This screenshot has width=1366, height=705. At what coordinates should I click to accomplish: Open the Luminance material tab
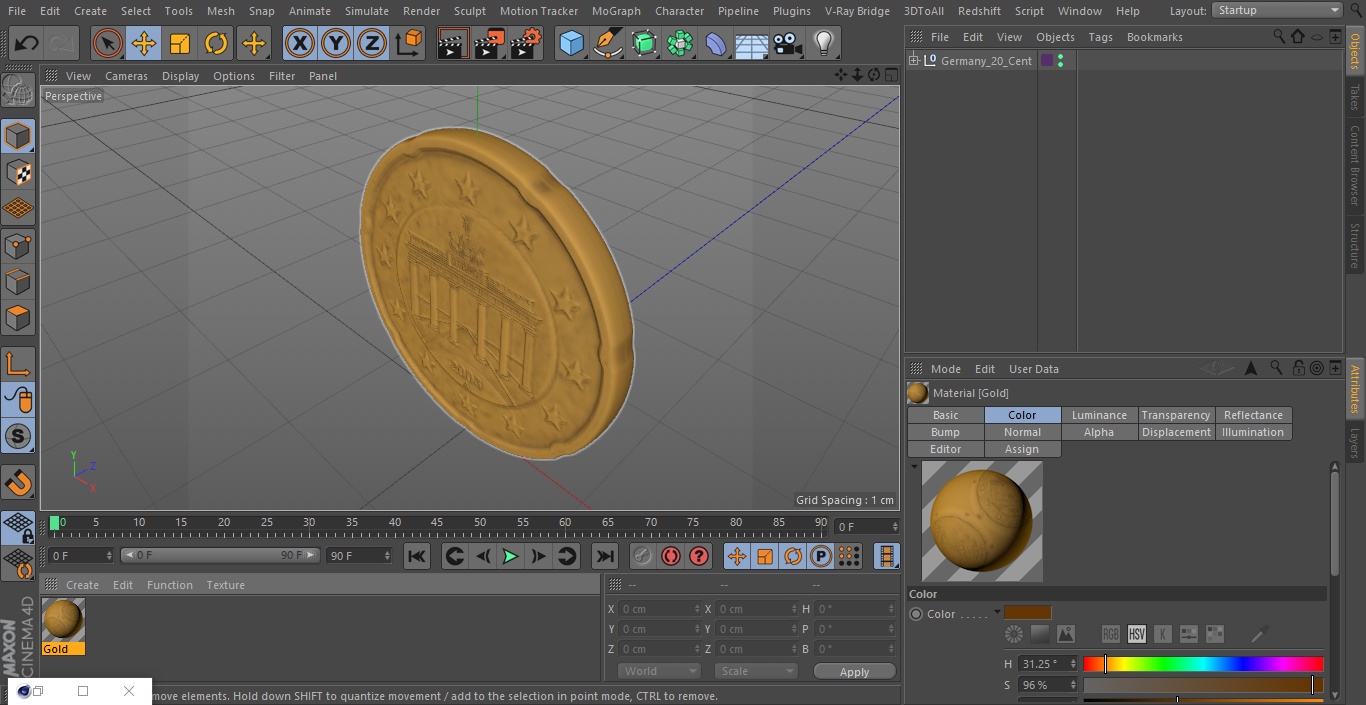(1099, 415)
